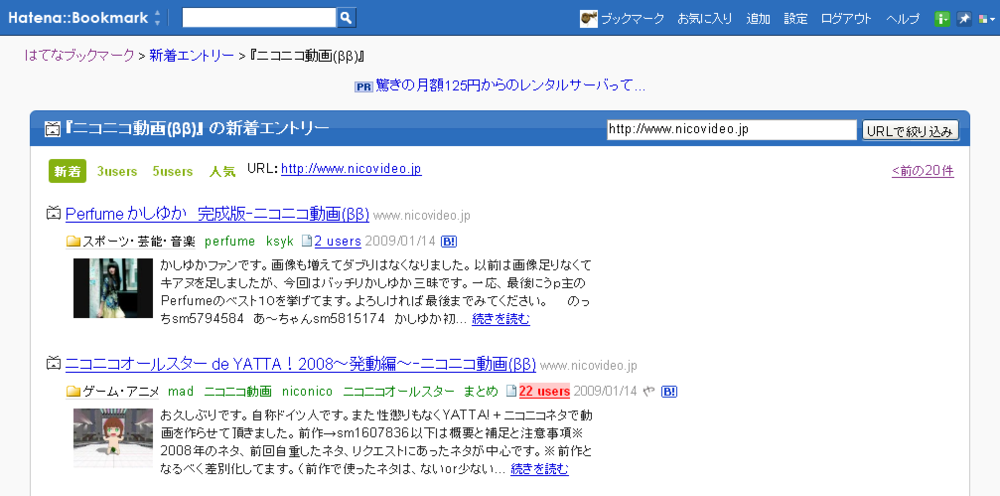
Task: Click the pin icon in header
Action: (x=964, y=19)
